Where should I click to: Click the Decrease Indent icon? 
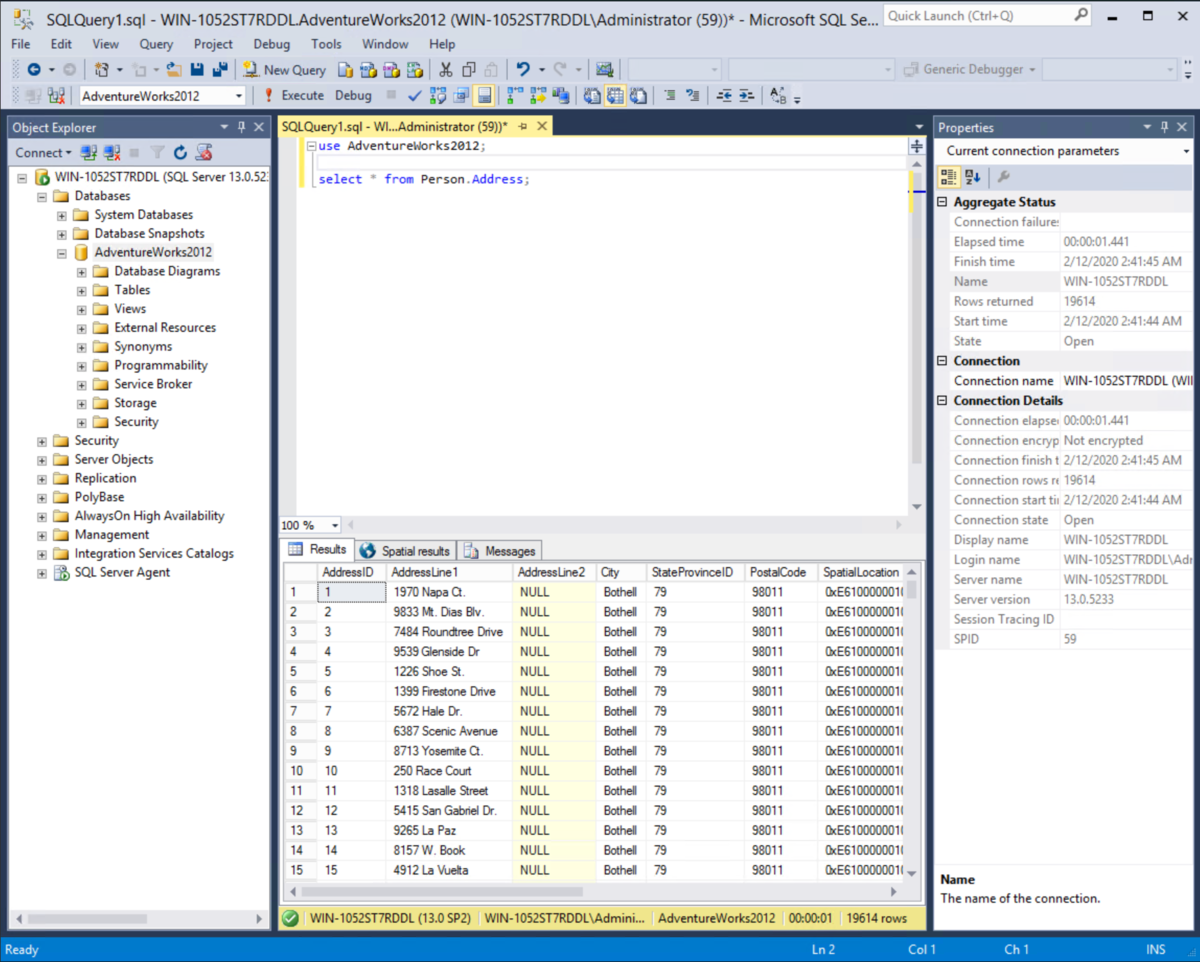pos(723,96)
